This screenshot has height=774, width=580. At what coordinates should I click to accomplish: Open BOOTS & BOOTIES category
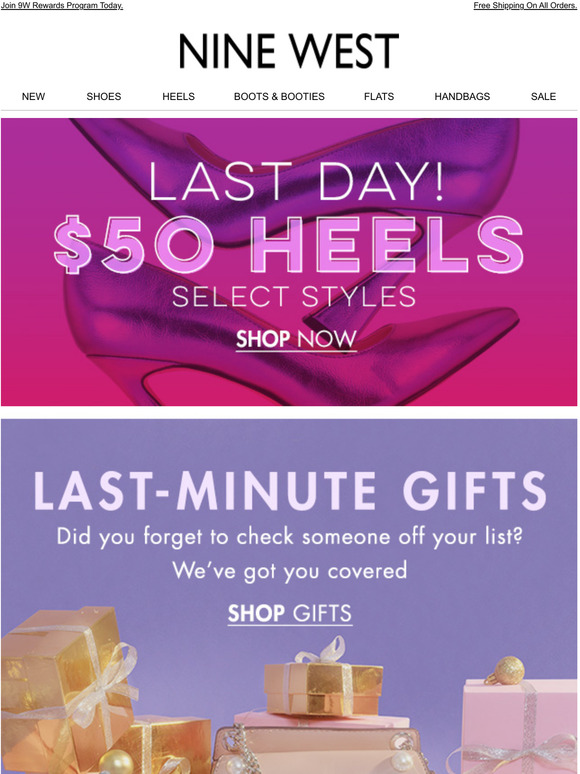[279, 97]
